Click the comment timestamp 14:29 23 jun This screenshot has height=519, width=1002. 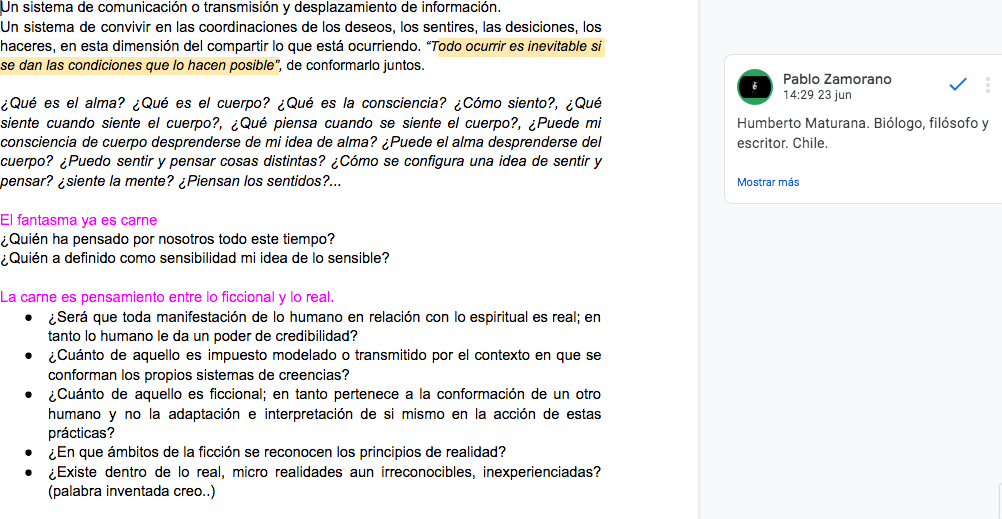tap(817, 96)
